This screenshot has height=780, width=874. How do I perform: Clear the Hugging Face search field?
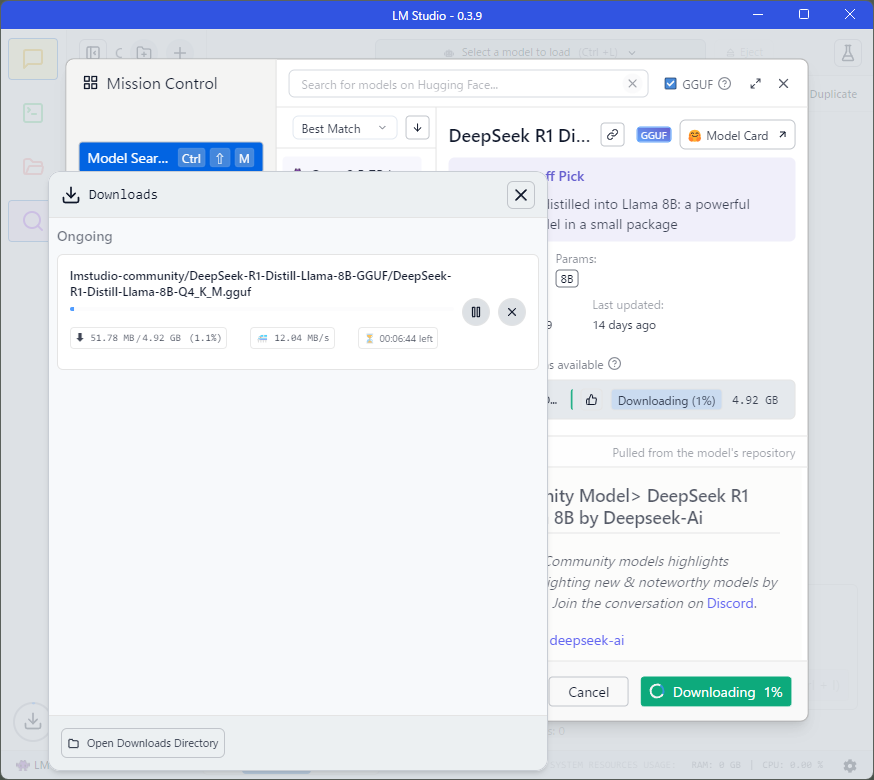coord(632,85)
